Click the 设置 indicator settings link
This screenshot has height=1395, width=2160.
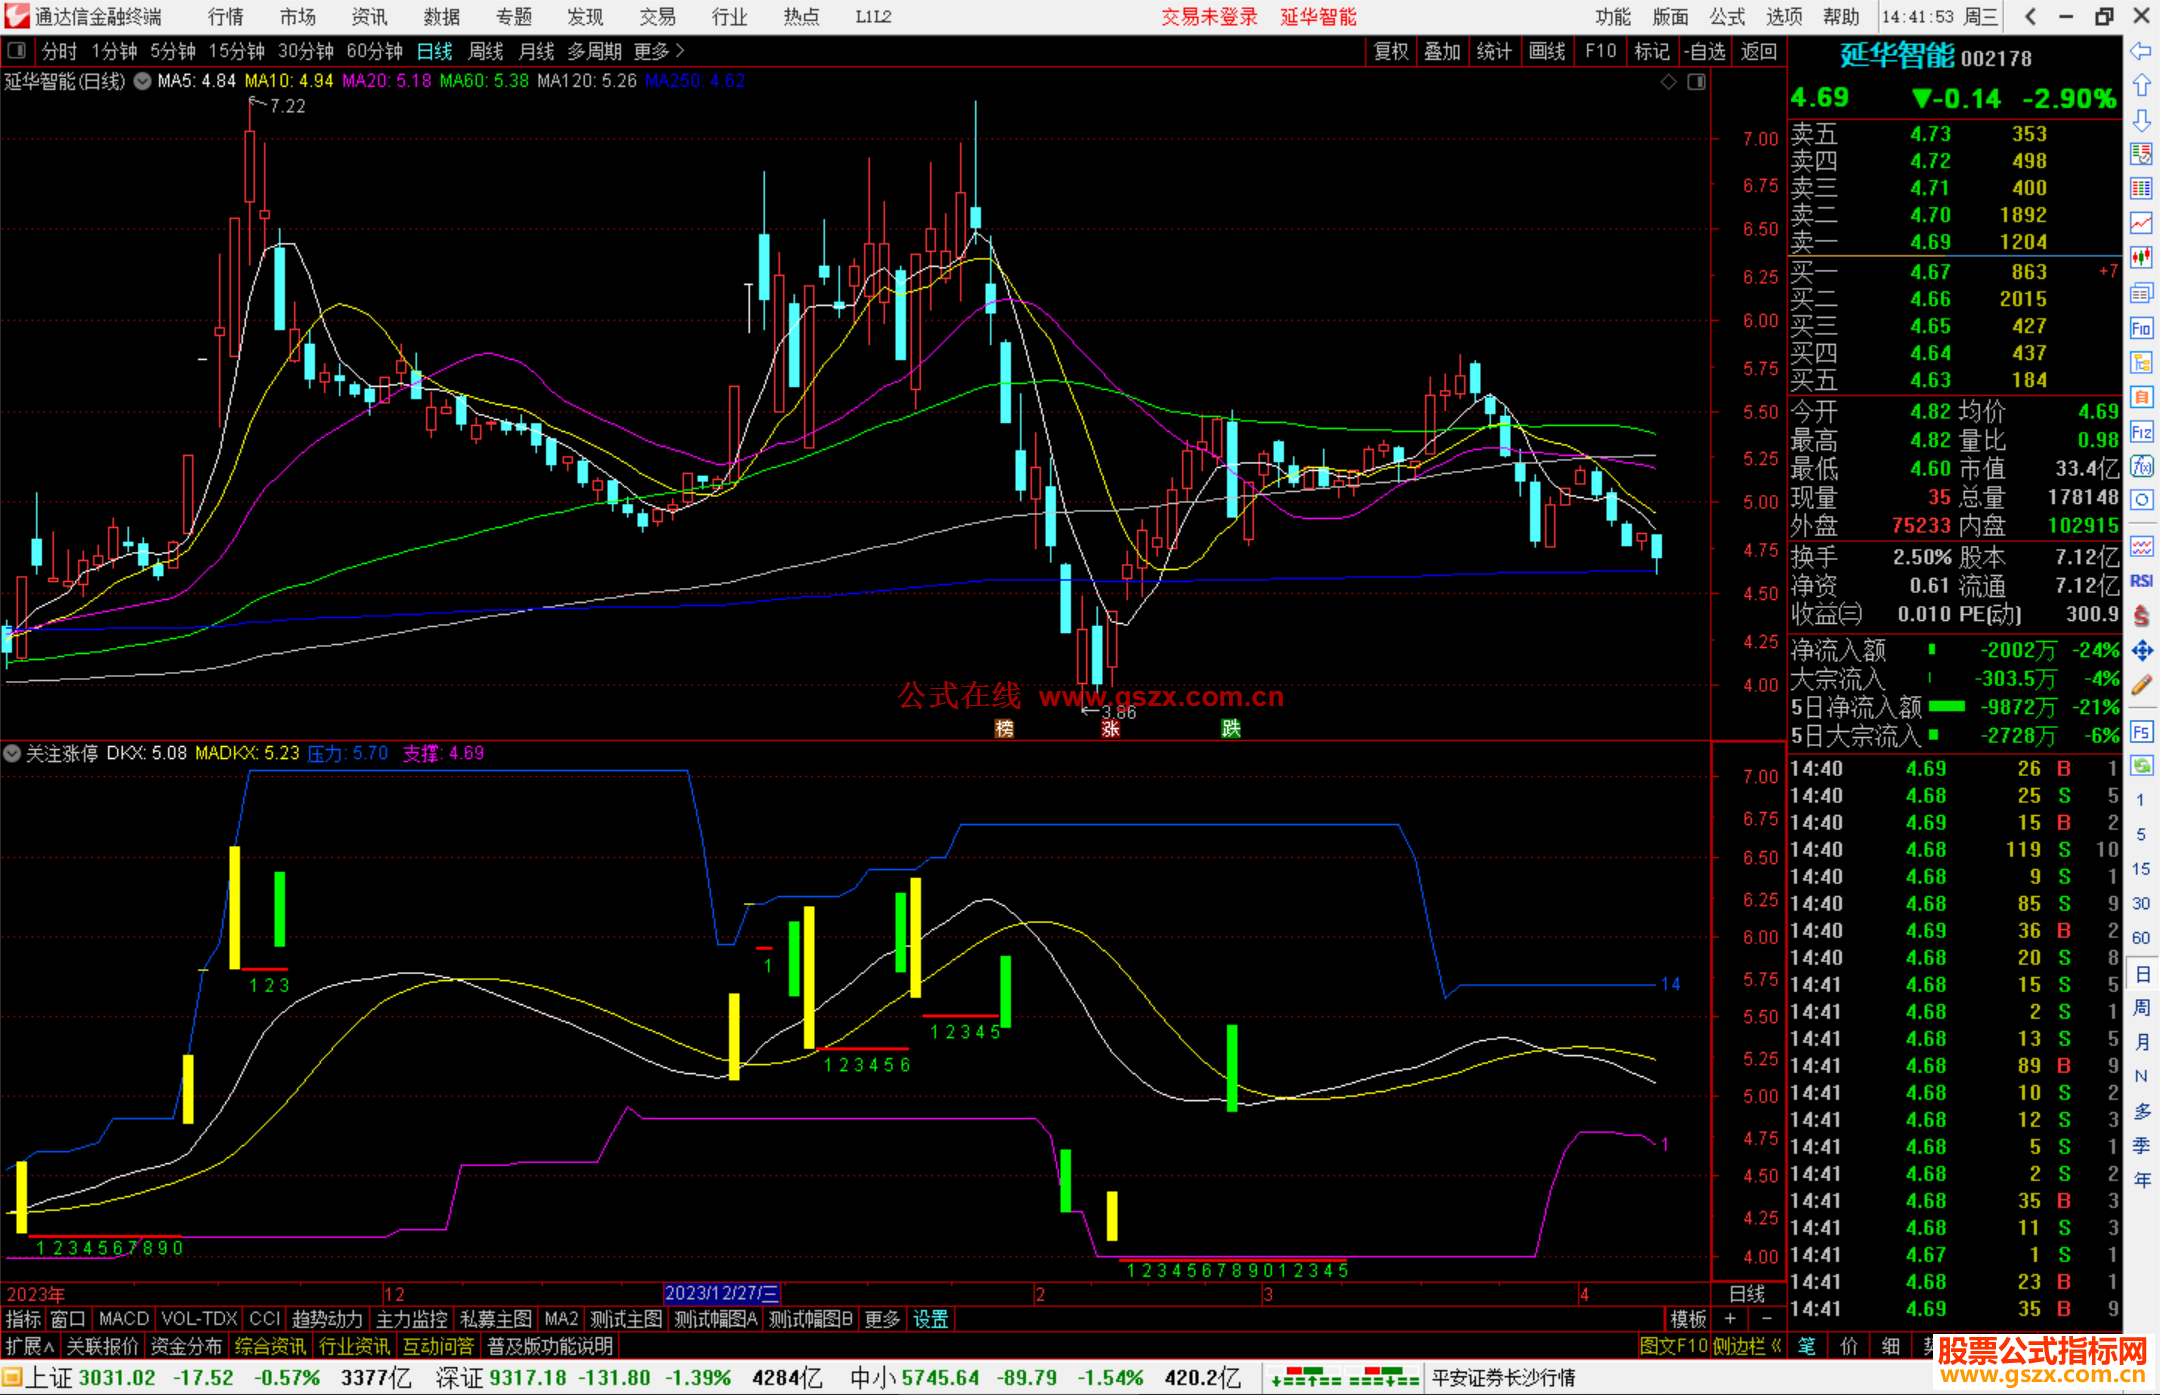click(x=930, y=1319)
